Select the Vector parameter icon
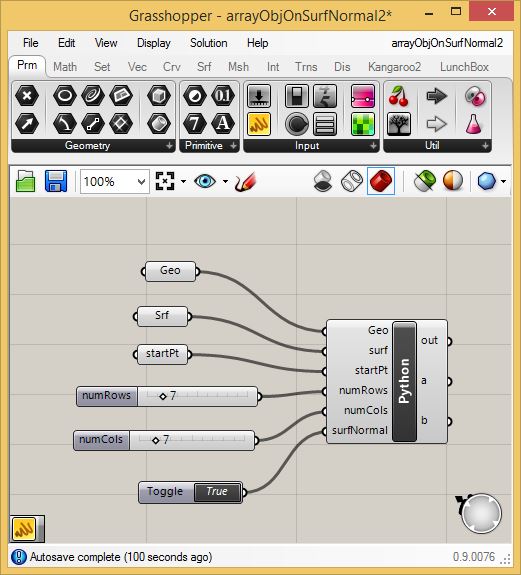This screenshot has width=521, height=575. [27, 123]
